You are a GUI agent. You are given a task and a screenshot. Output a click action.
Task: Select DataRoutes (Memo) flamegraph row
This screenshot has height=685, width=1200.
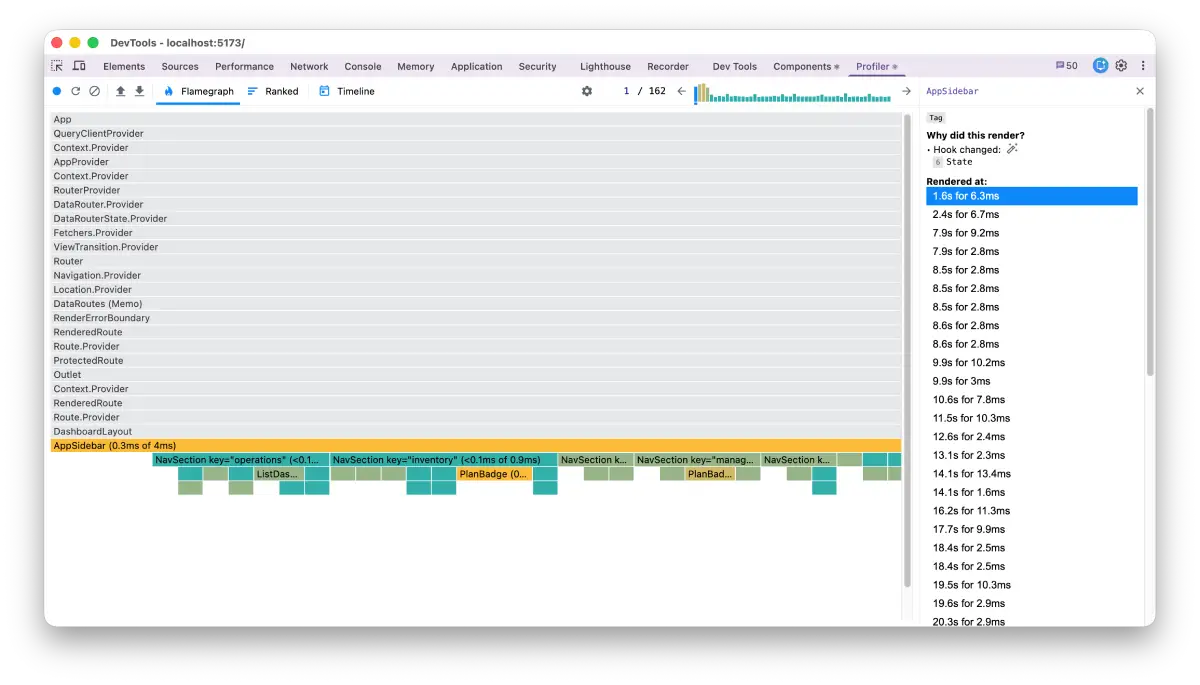tap(476, 304)
